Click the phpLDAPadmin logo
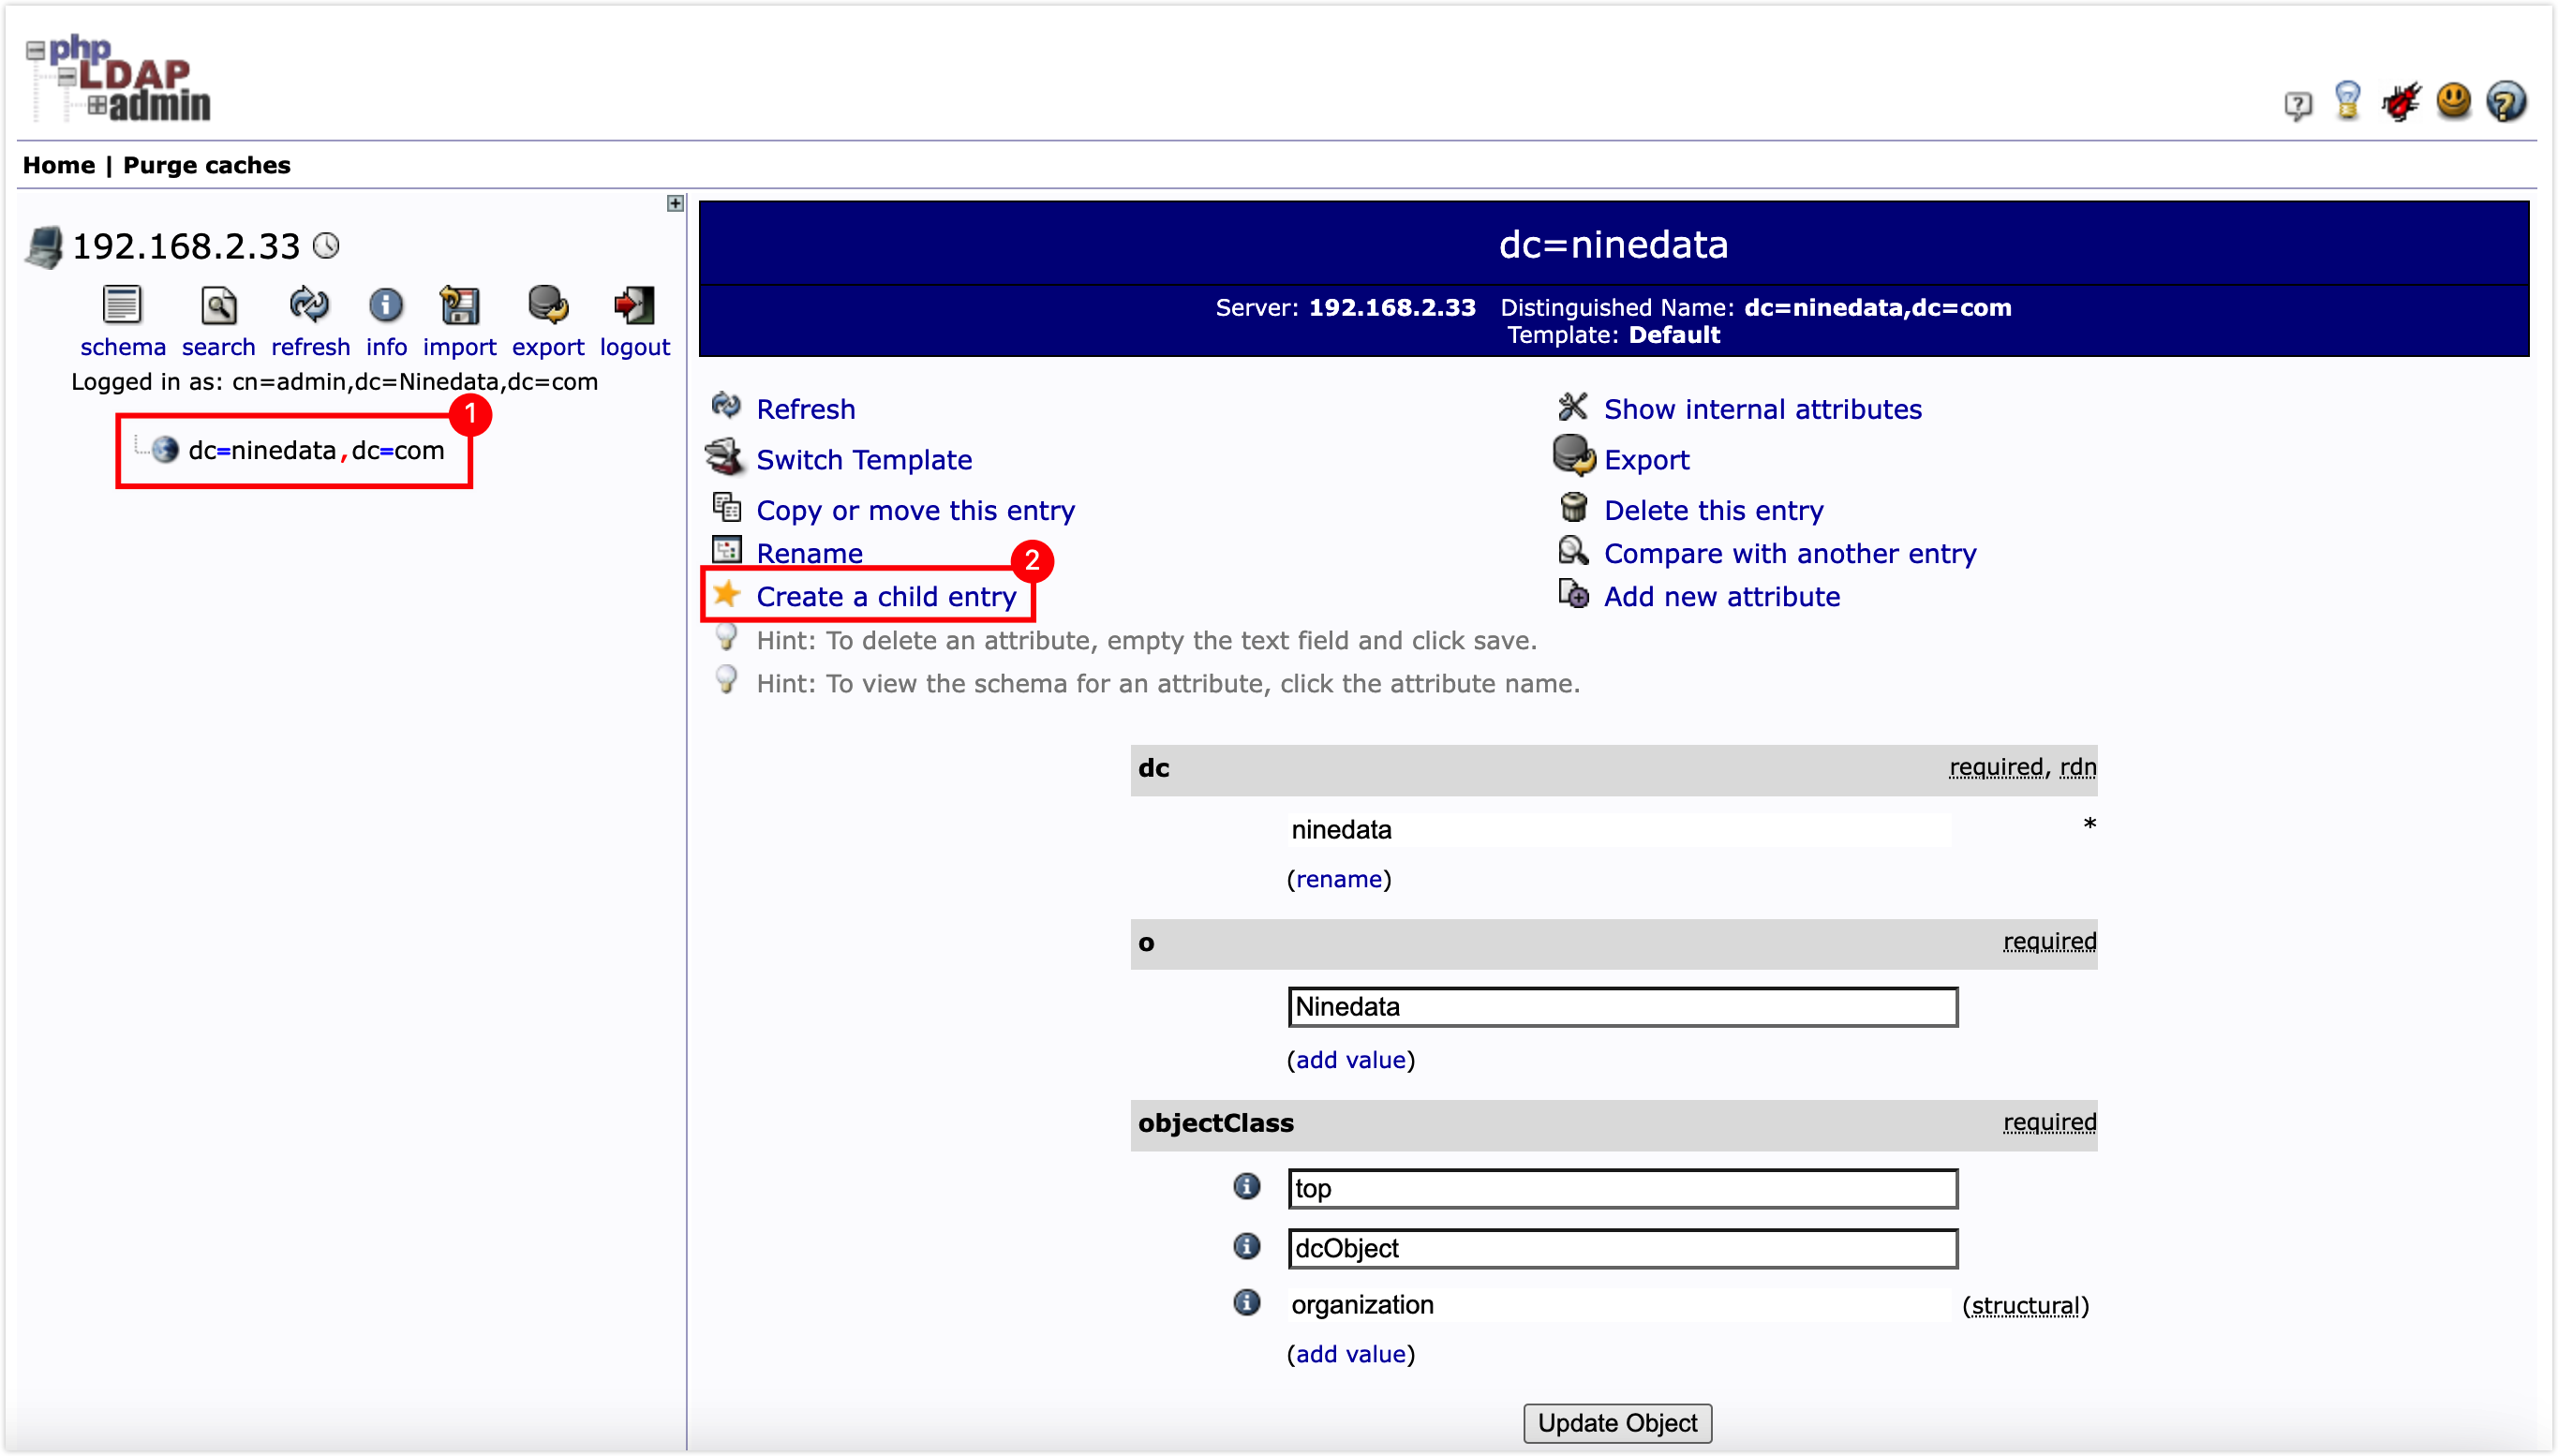The width and height of the screenshot is (2558, 1456). click(x=119, y=78)
